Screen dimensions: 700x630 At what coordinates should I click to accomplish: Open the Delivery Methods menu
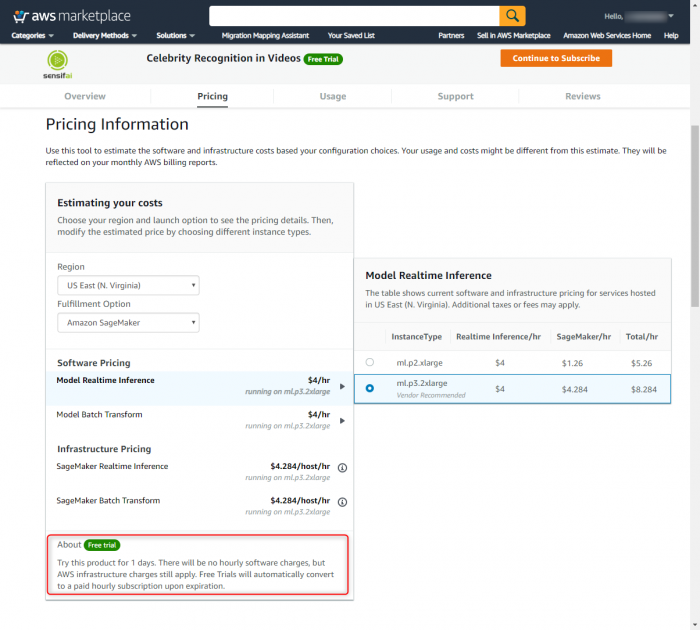click(x=105, y=36)
